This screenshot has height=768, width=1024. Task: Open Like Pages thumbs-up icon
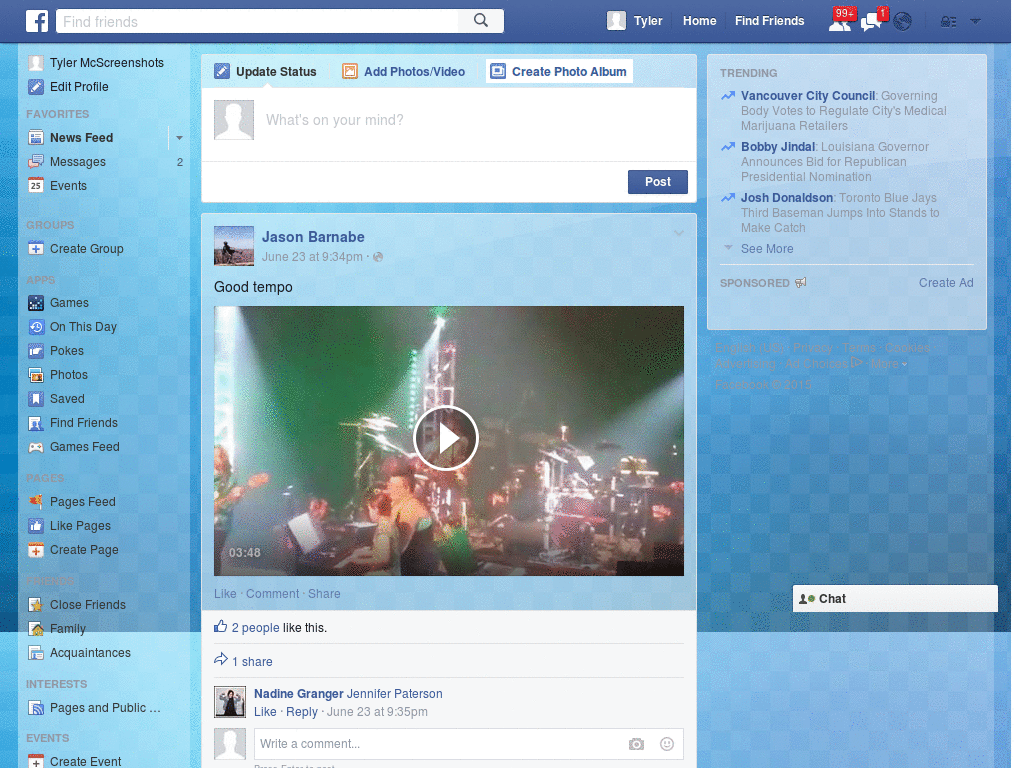pyautogui.click(x=36, y=526)
